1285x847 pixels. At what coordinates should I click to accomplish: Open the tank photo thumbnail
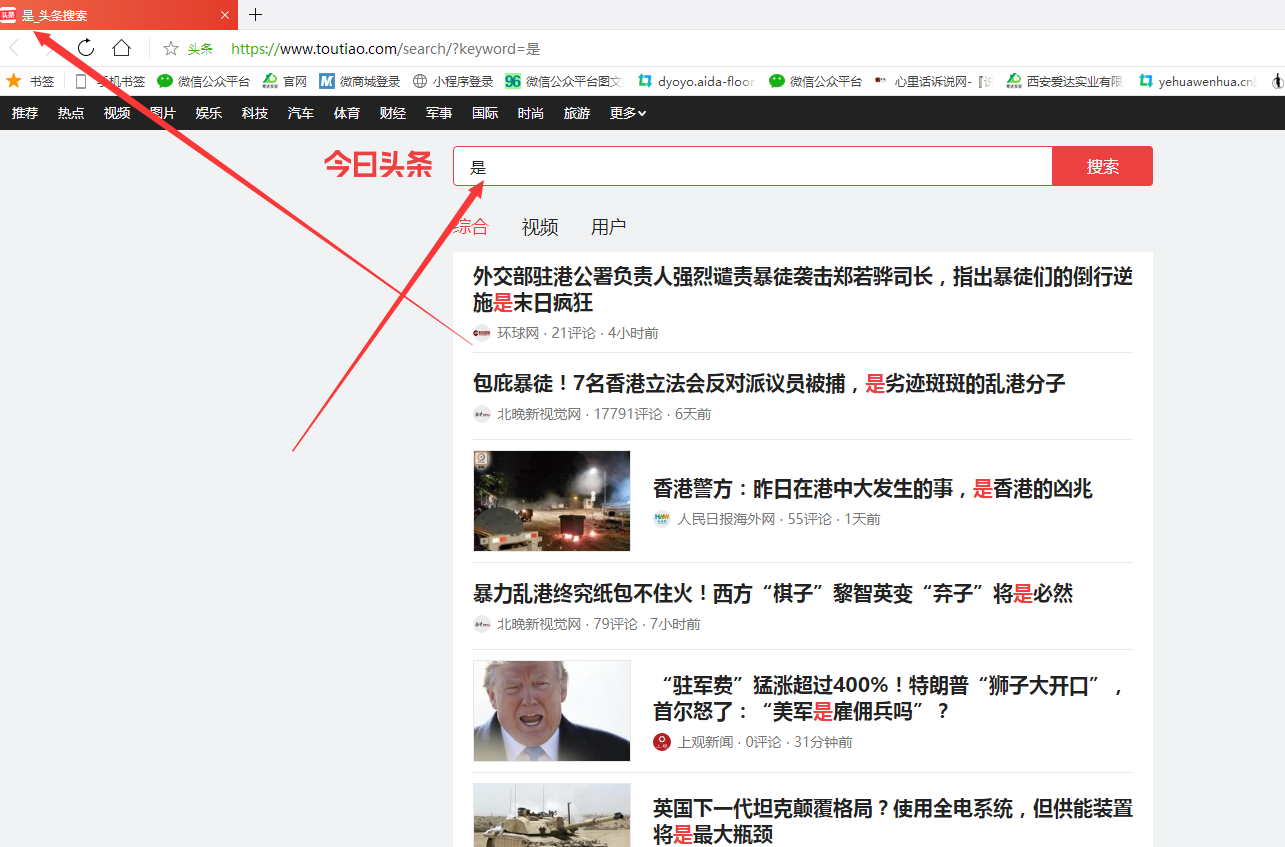coord(552,815)
